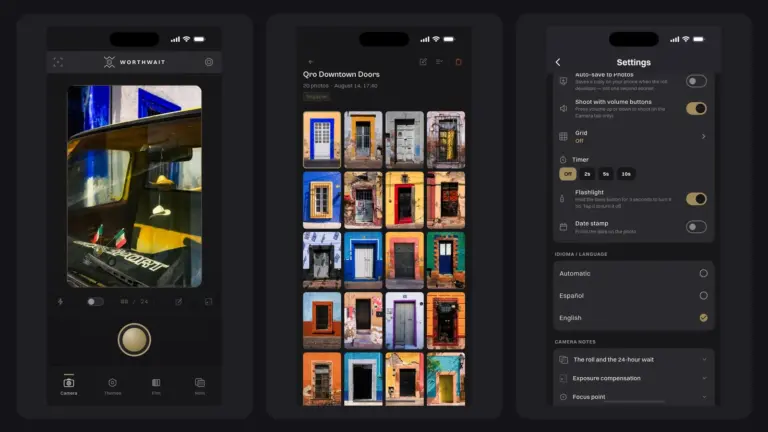Open the blue door on green wall photo
Image resolution: width=768 pixels, height=432 pixels.
[446, 261]
